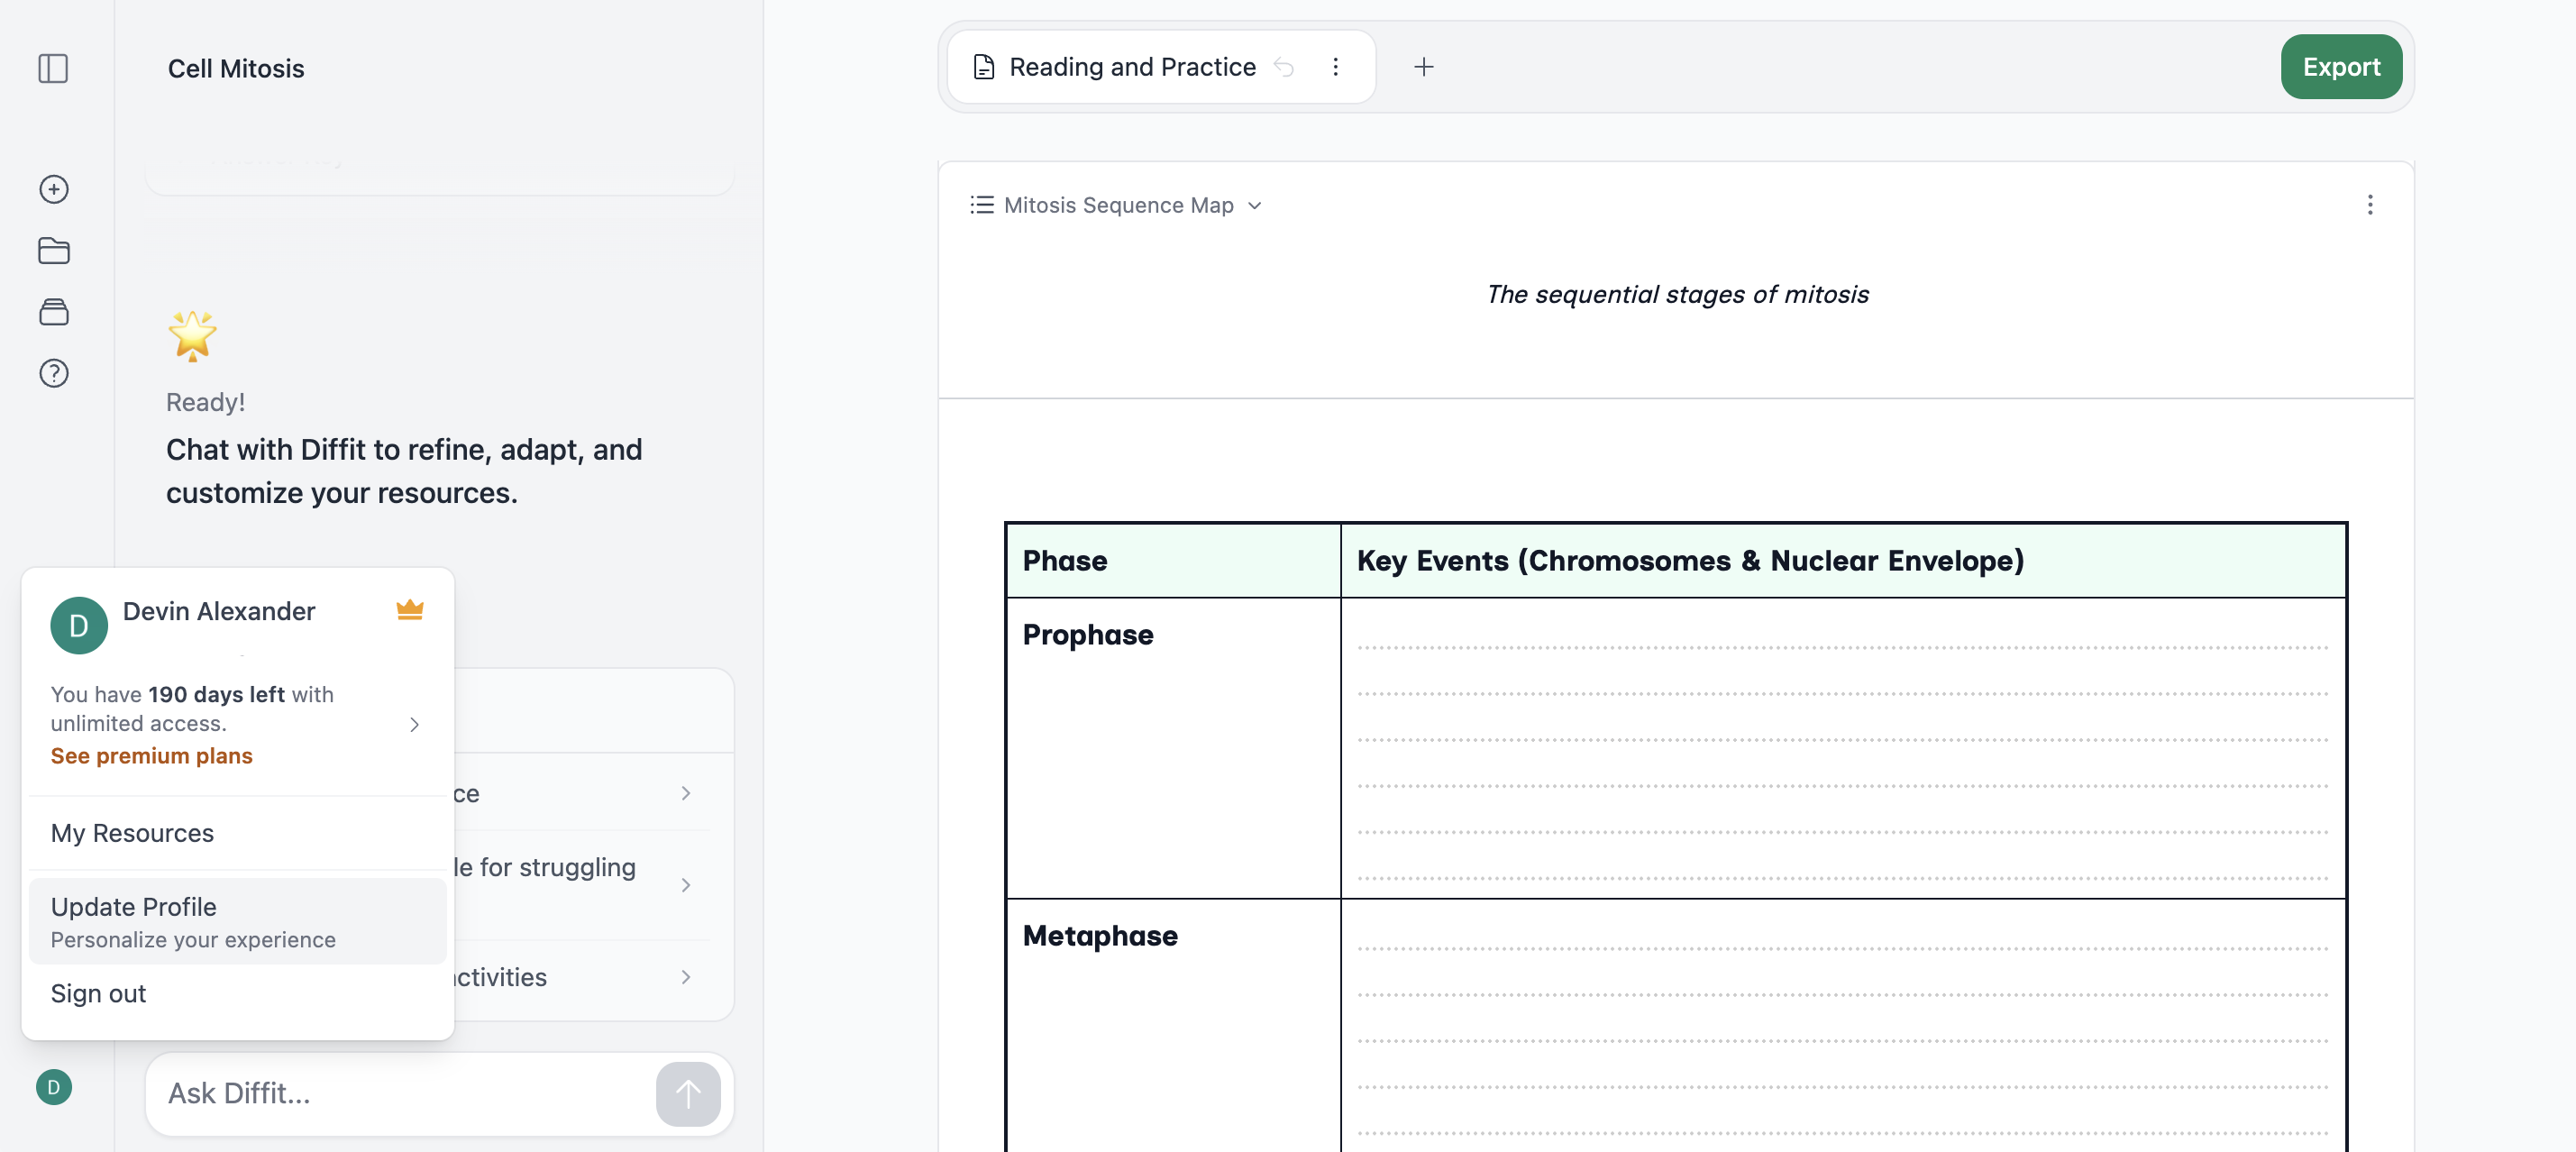Click the chevron beside 190 days left
Image resolution: width=2576 pixels, height=1152 pixels.
(414, 724)
